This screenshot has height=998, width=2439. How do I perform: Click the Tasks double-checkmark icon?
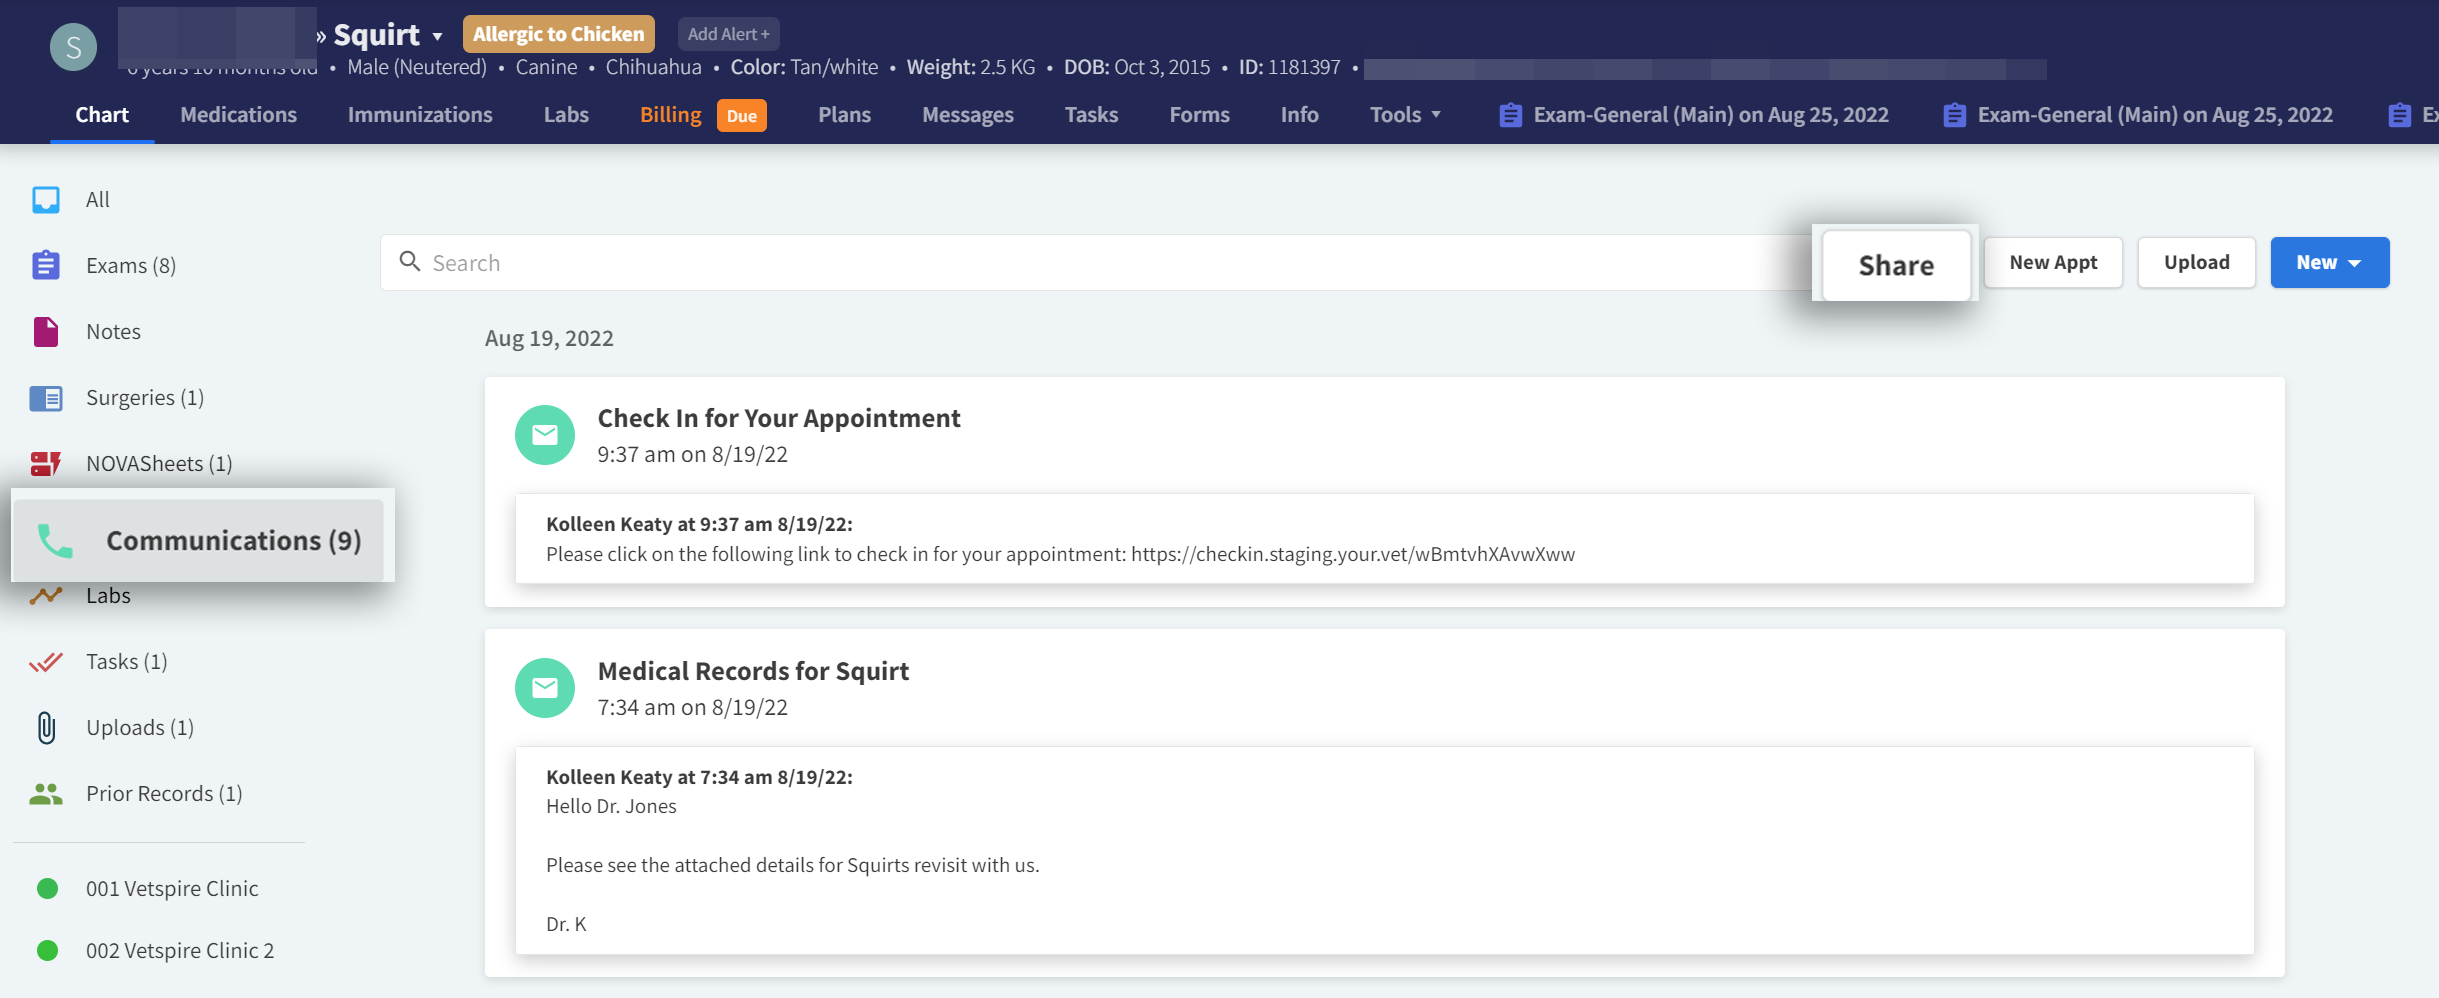point(46,661)
